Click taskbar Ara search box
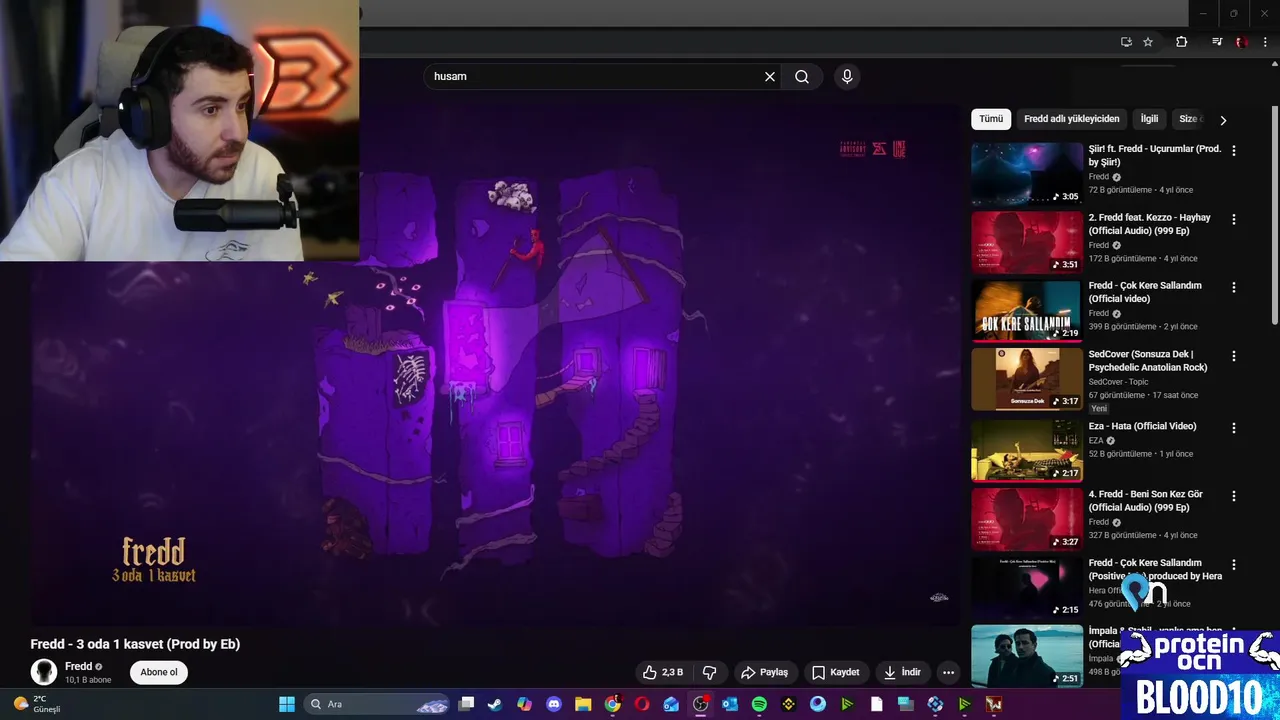 pyautogui.click(x=378, y=704)
